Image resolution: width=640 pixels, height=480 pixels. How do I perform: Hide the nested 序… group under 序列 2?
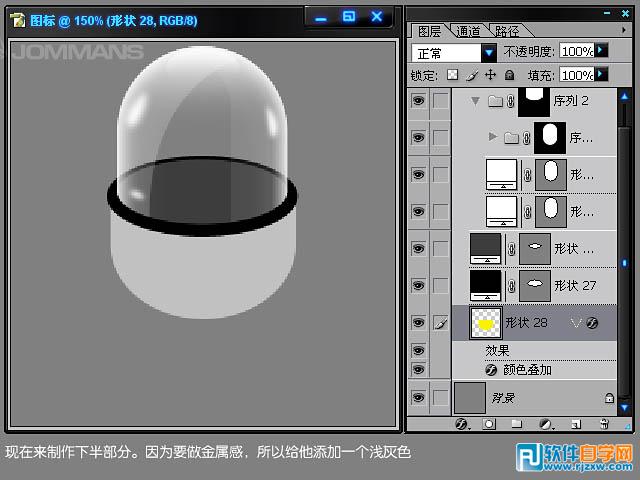point(418,138)
